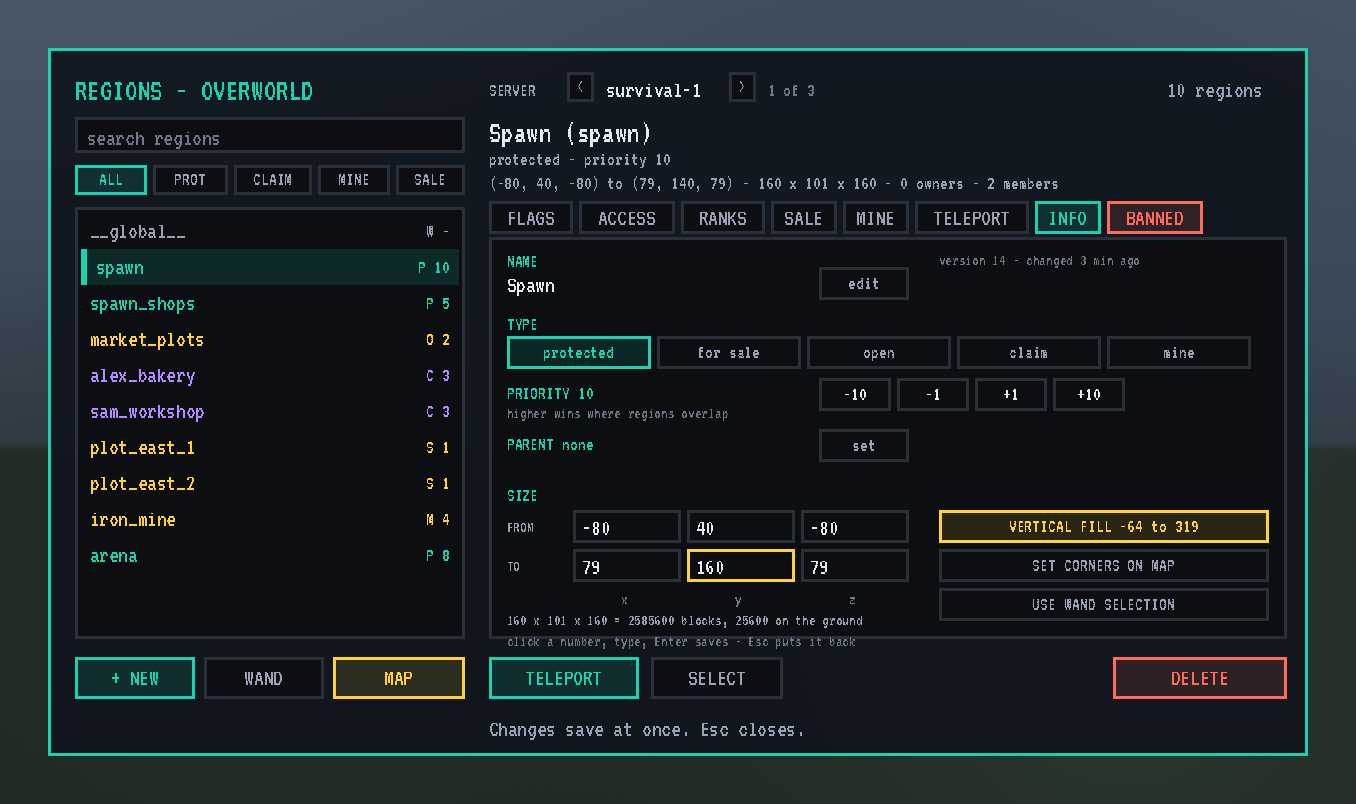Increase priority by 1
Viewport: 1356px width, 804px height.
(1011, 395)
